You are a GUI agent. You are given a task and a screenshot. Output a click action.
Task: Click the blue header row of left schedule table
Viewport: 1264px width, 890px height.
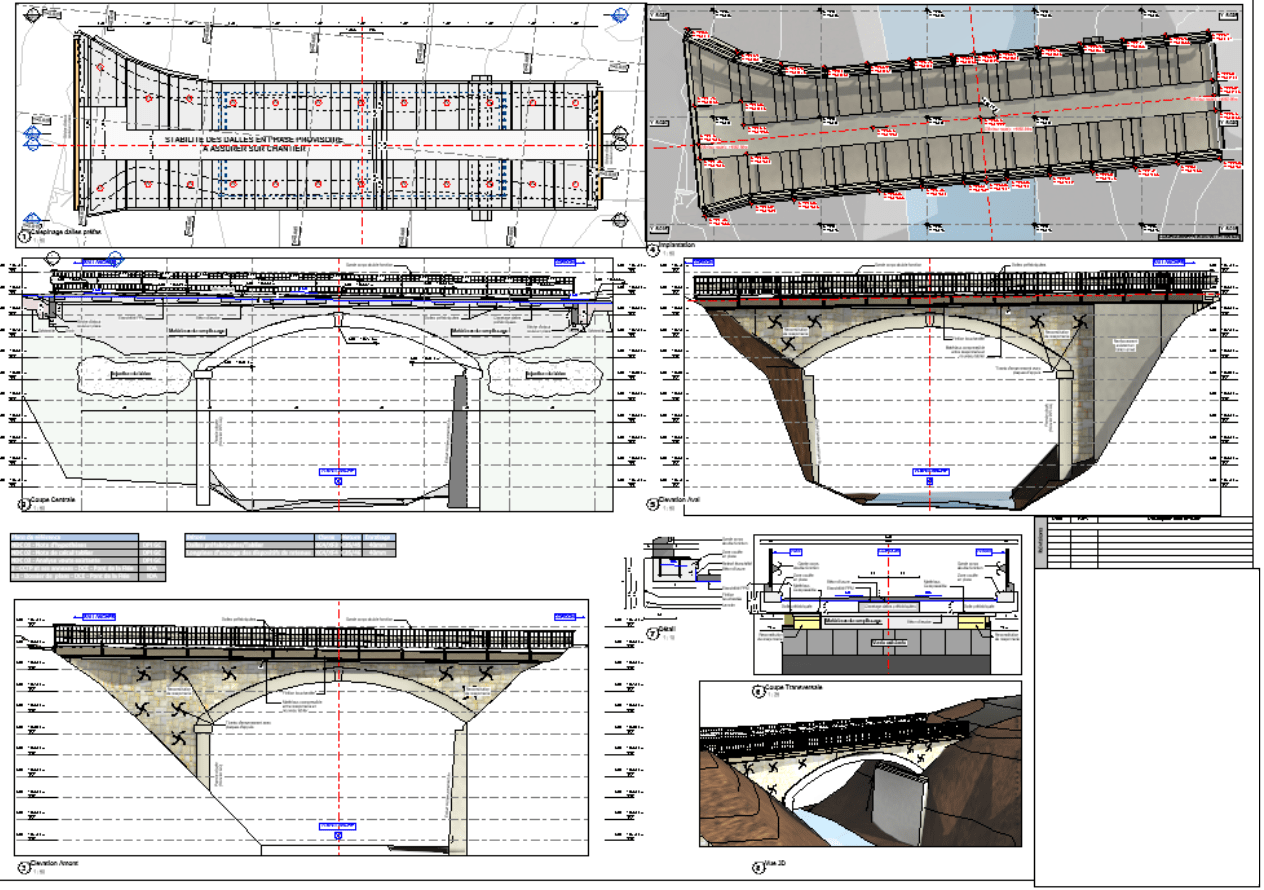(74, 537)
